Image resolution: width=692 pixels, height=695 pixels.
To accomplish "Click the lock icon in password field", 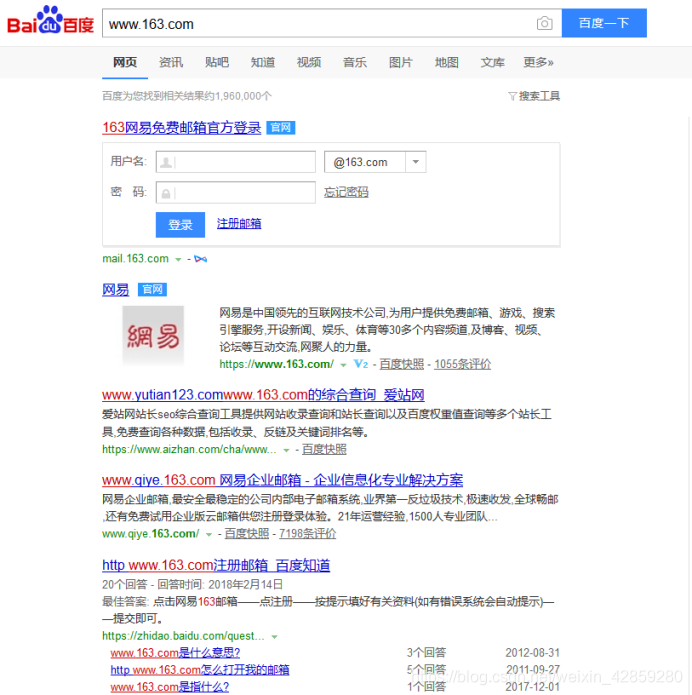I will point(166,194).
